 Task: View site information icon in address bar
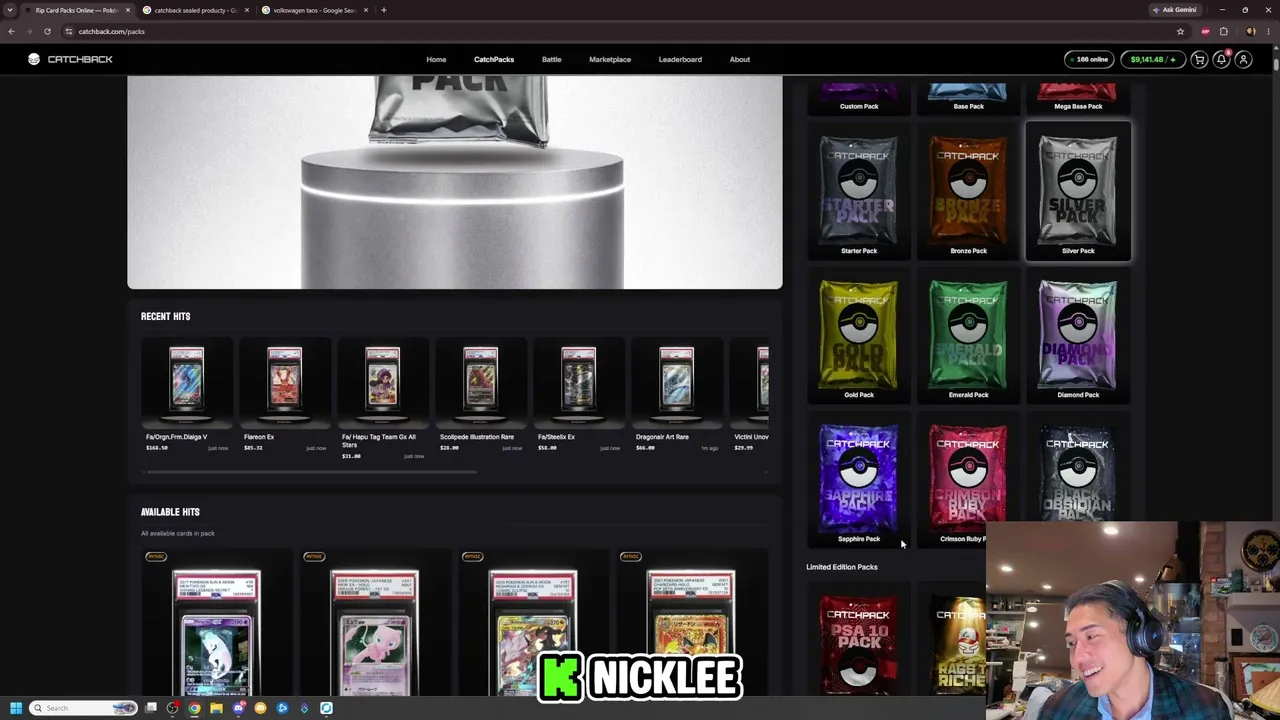(x=69, y=31)
